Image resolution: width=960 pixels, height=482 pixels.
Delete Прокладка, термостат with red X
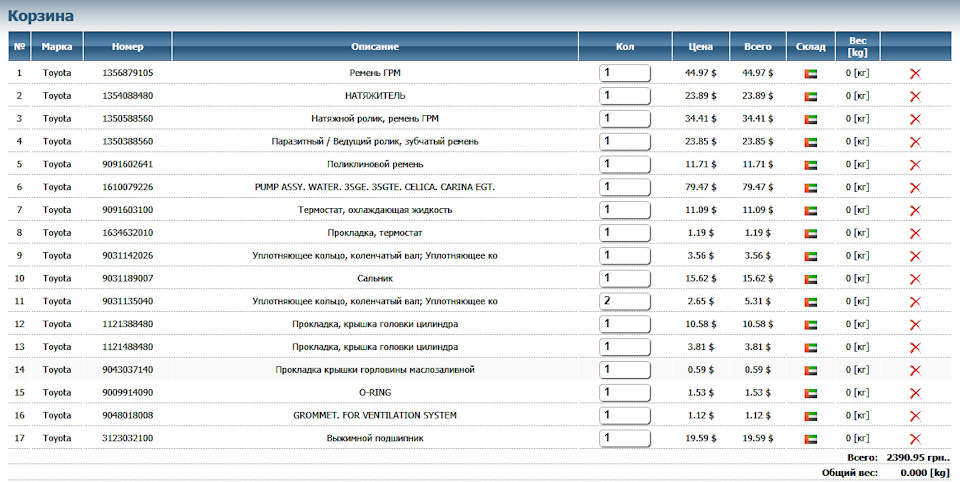pos(915,233)
